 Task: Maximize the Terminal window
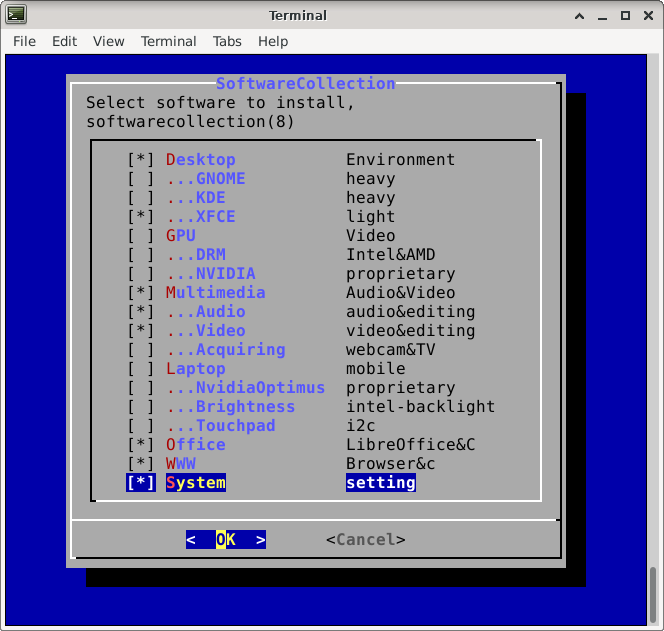[x=622, y=15]
